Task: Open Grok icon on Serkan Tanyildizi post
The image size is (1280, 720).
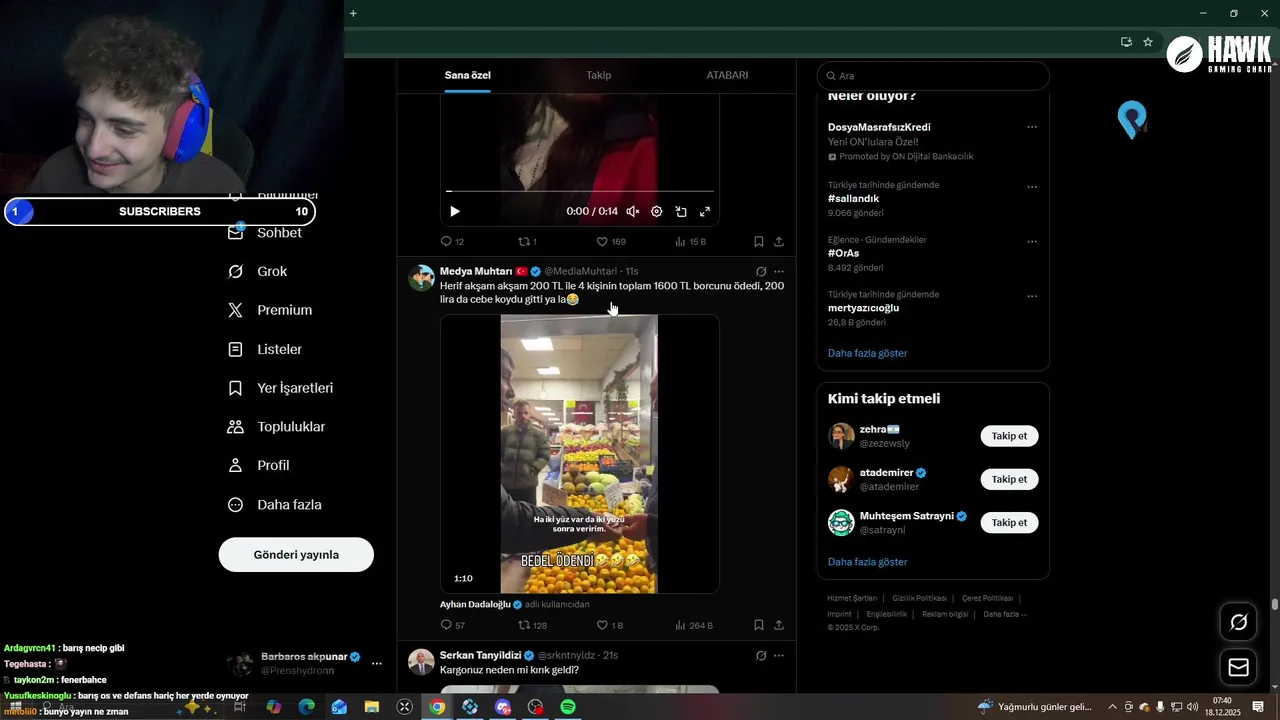Action: [761, 655]
